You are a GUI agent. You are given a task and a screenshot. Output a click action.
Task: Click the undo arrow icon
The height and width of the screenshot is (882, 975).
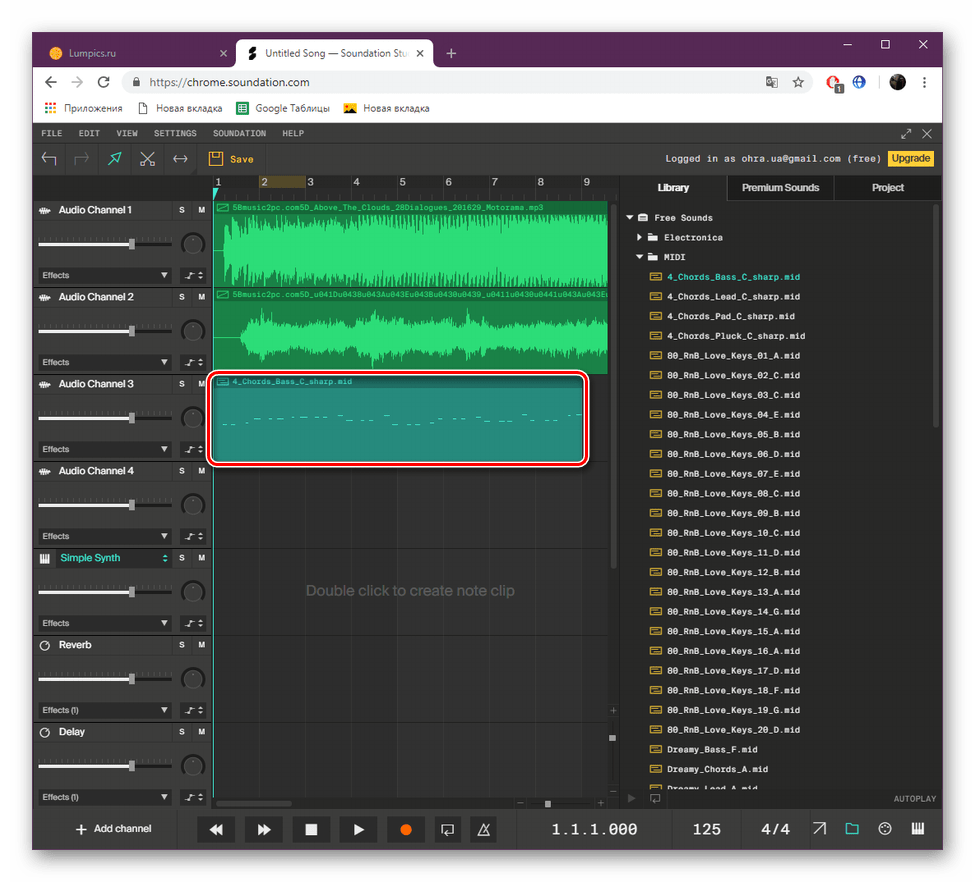click(x=49, y=158)
